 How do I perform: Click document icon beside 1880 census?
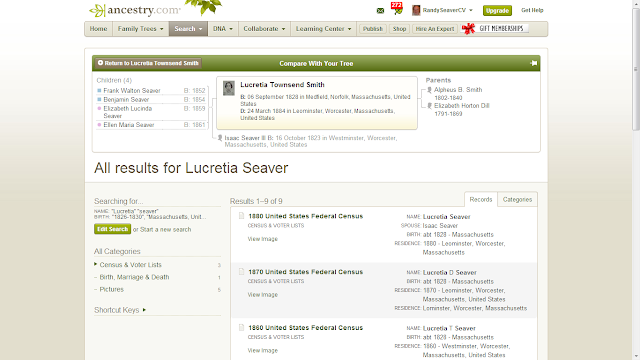coord(241,216)
